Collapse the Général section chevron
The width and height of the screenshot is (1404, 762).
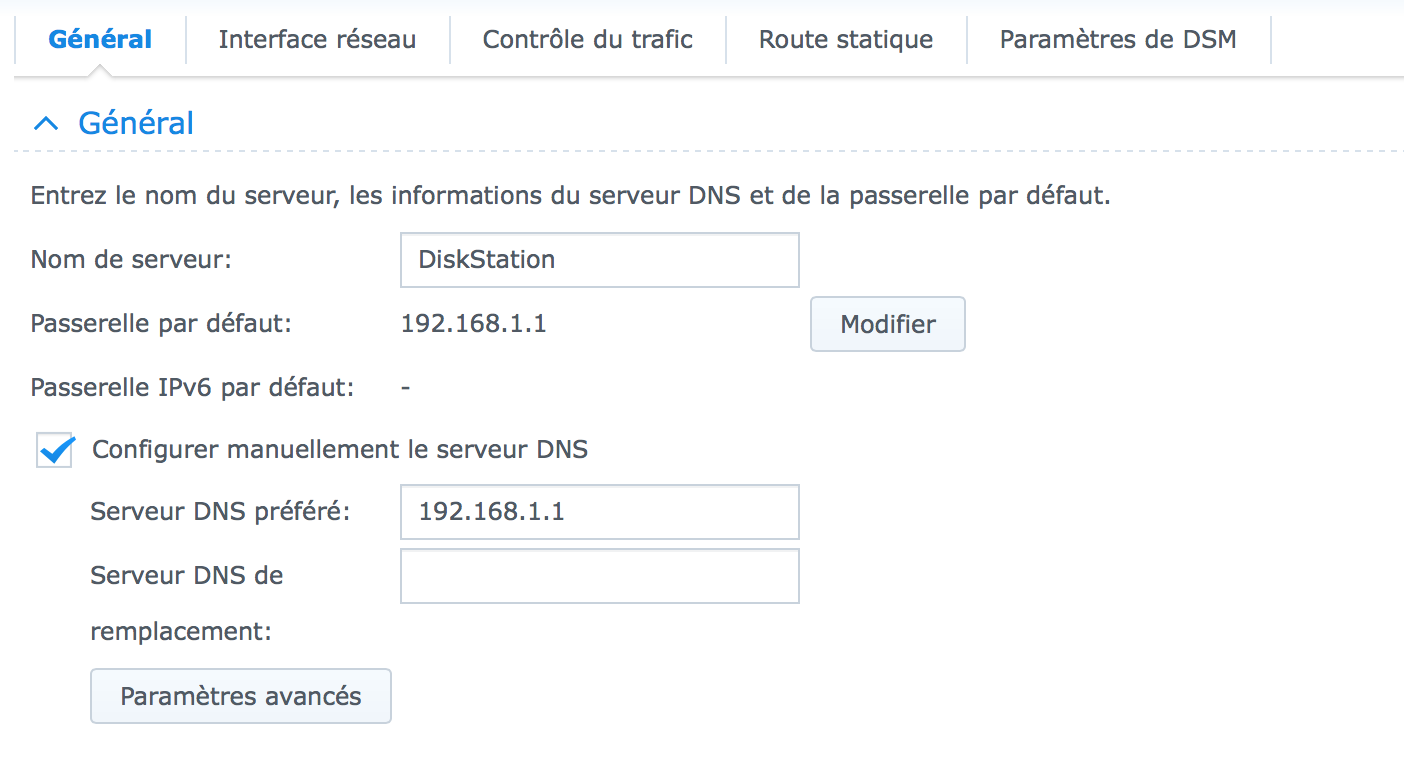click(x=45, y=123)
